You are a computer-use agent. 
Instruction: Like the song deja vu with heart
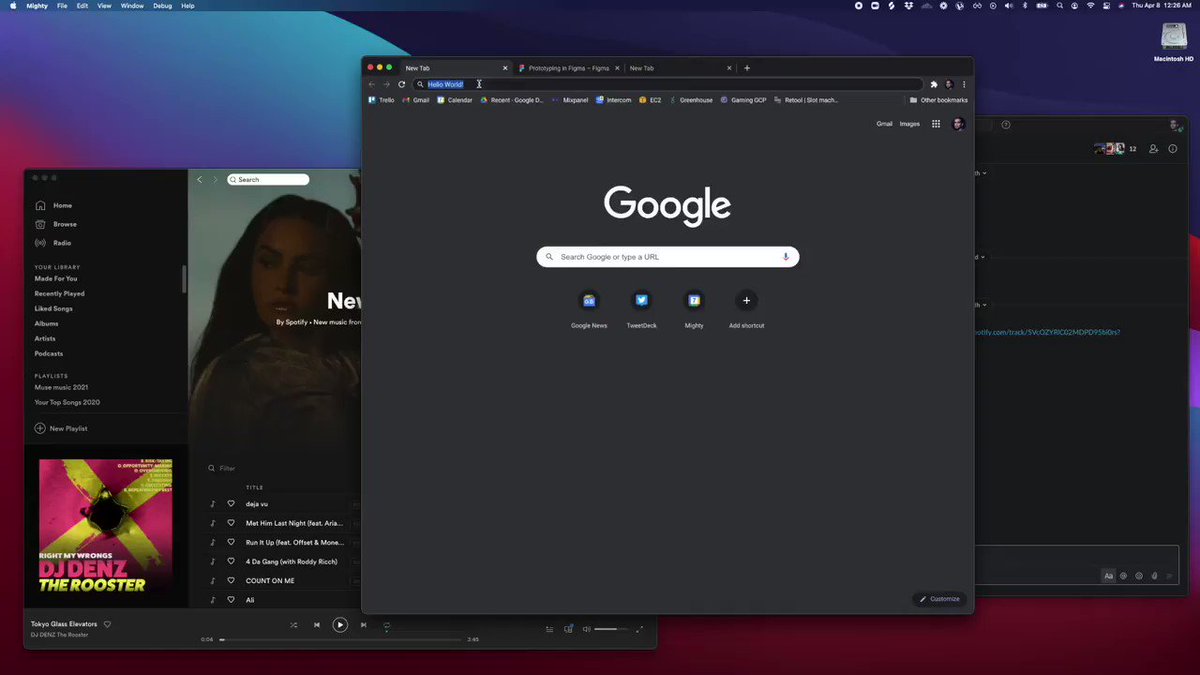point(230,504)
